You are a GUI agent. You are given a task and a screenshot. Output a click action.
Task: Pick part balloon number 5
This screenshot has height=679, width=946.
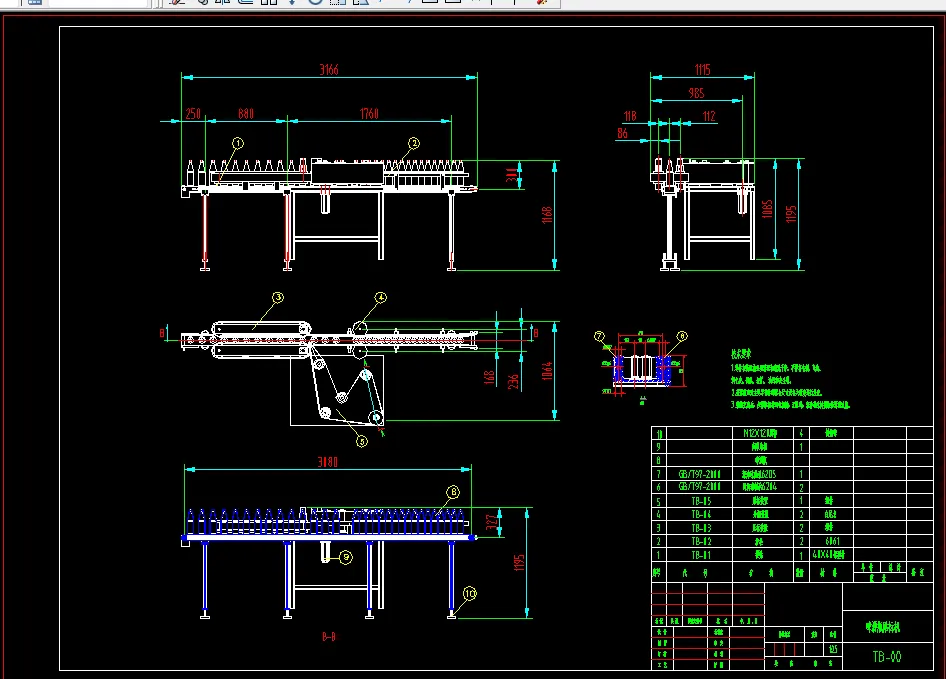tap(362, 441)
